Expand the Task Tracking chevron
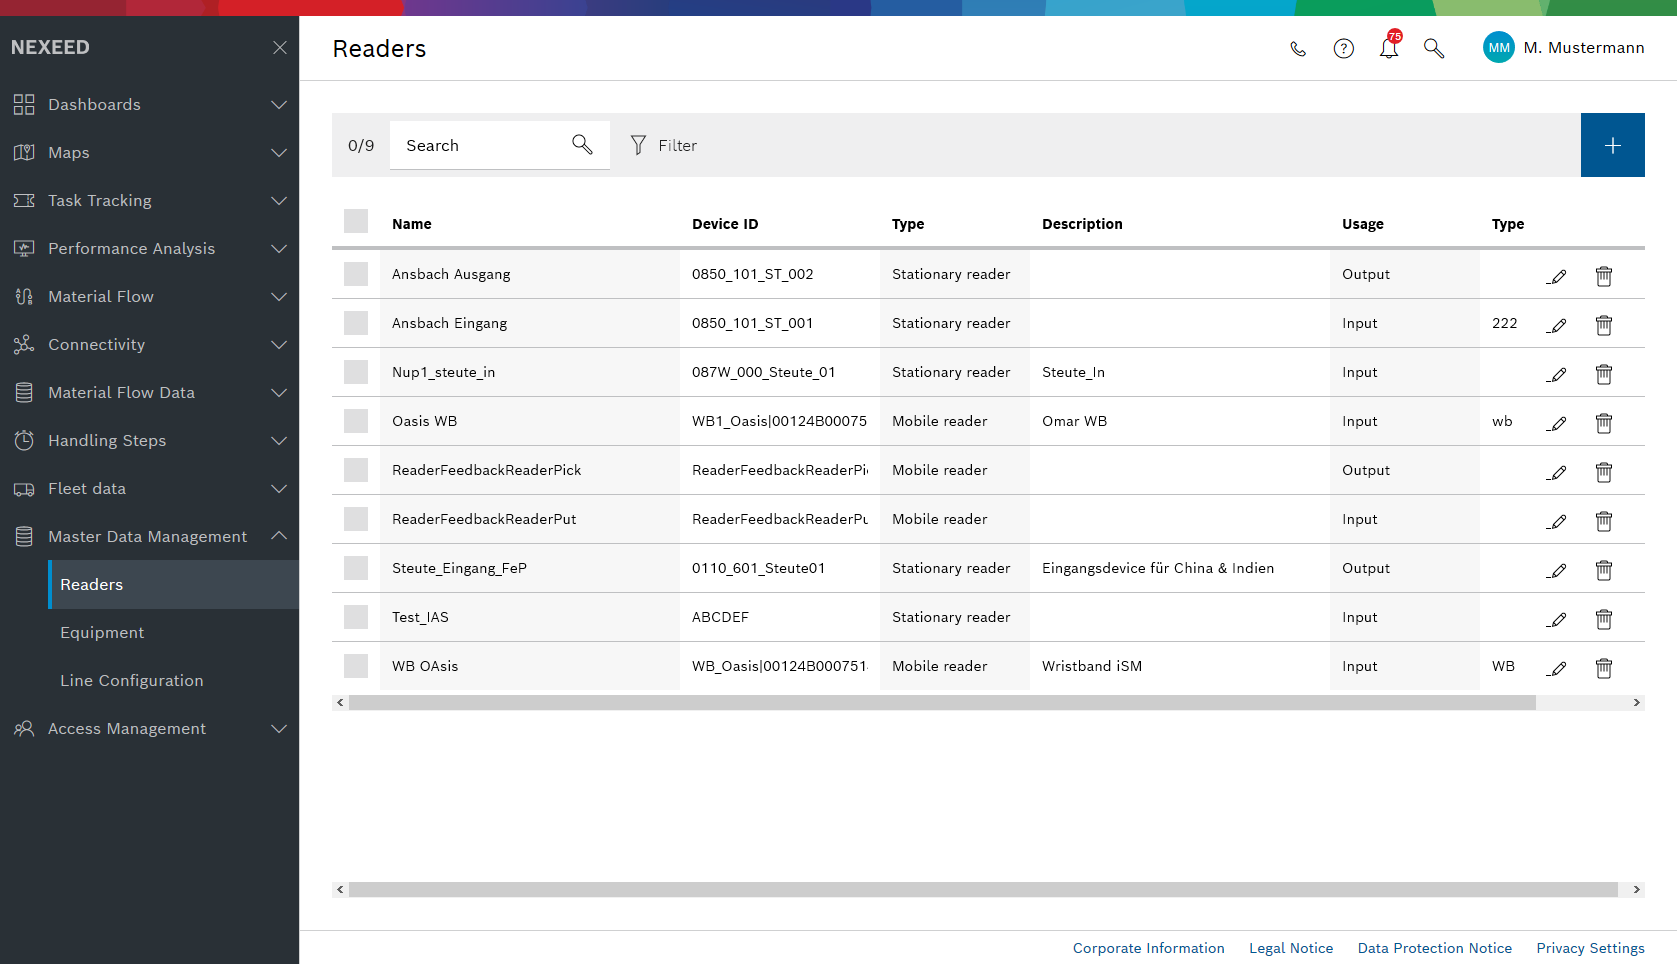The height and width of the screenshot is (964, 1677). pos(279,201)
